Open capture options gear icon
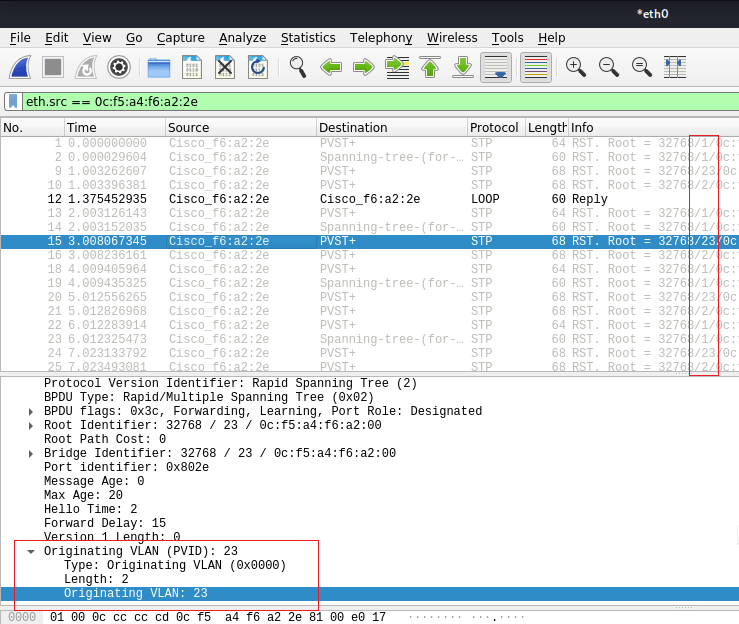The height and width of the screenshot is (624, 739). (118, 67)
